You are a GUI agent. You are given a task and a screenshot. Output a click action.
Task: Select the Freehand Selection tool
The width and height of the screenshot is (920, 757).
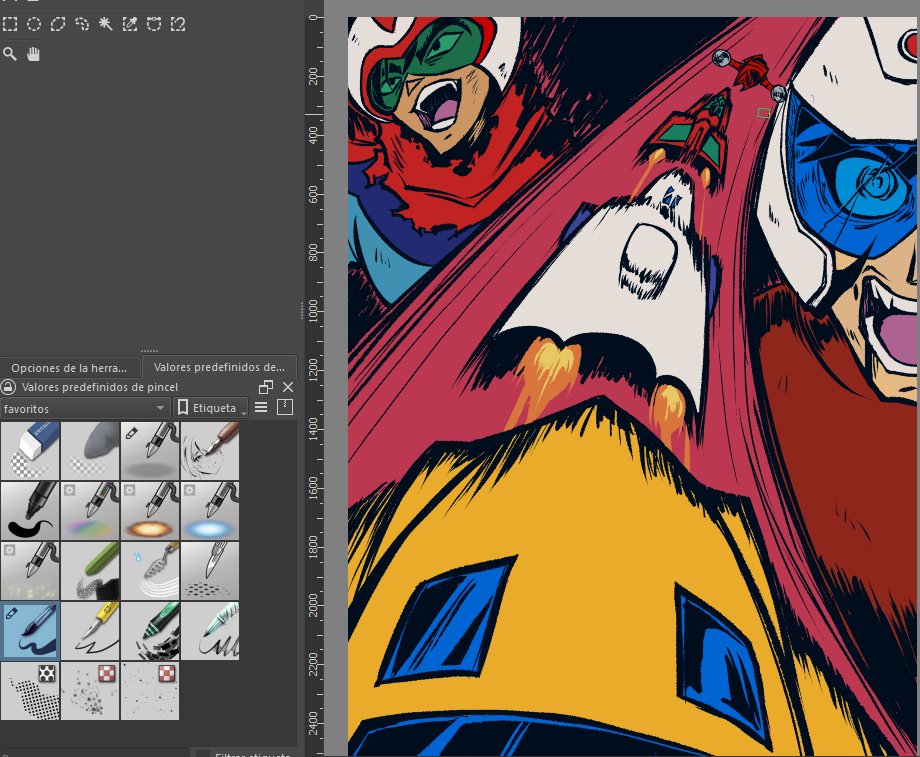tap(82, 24)
